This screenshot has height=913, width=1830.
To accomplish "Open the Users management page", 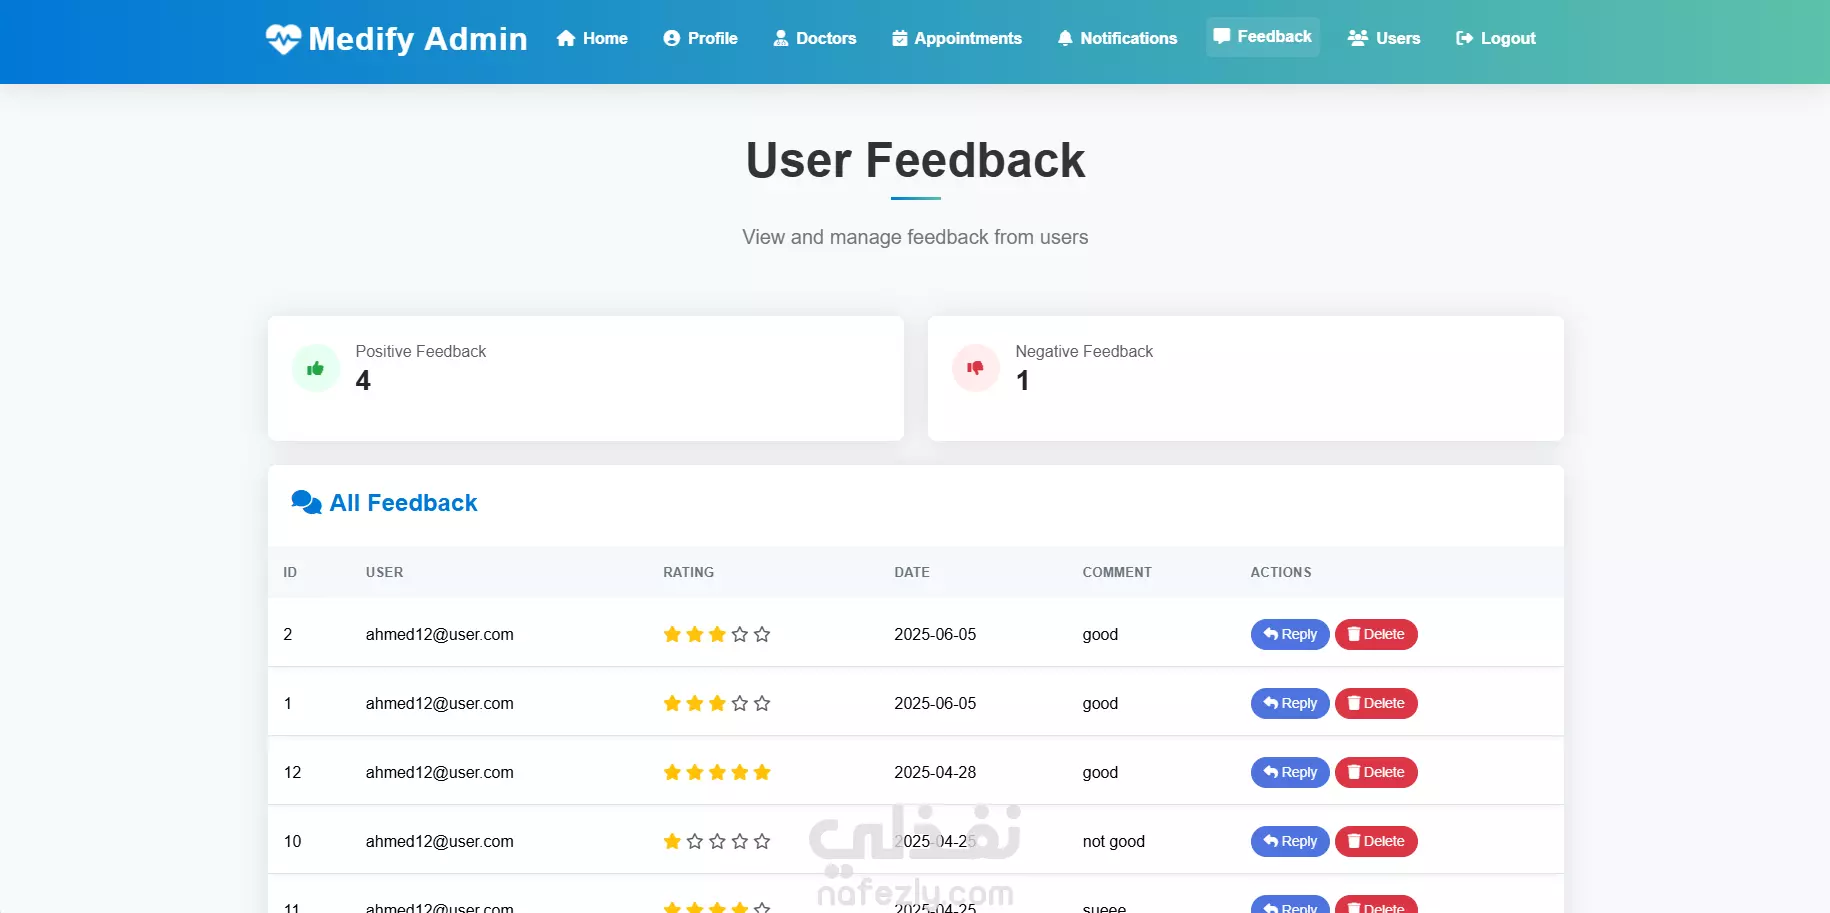I will tap(1384, 38).
